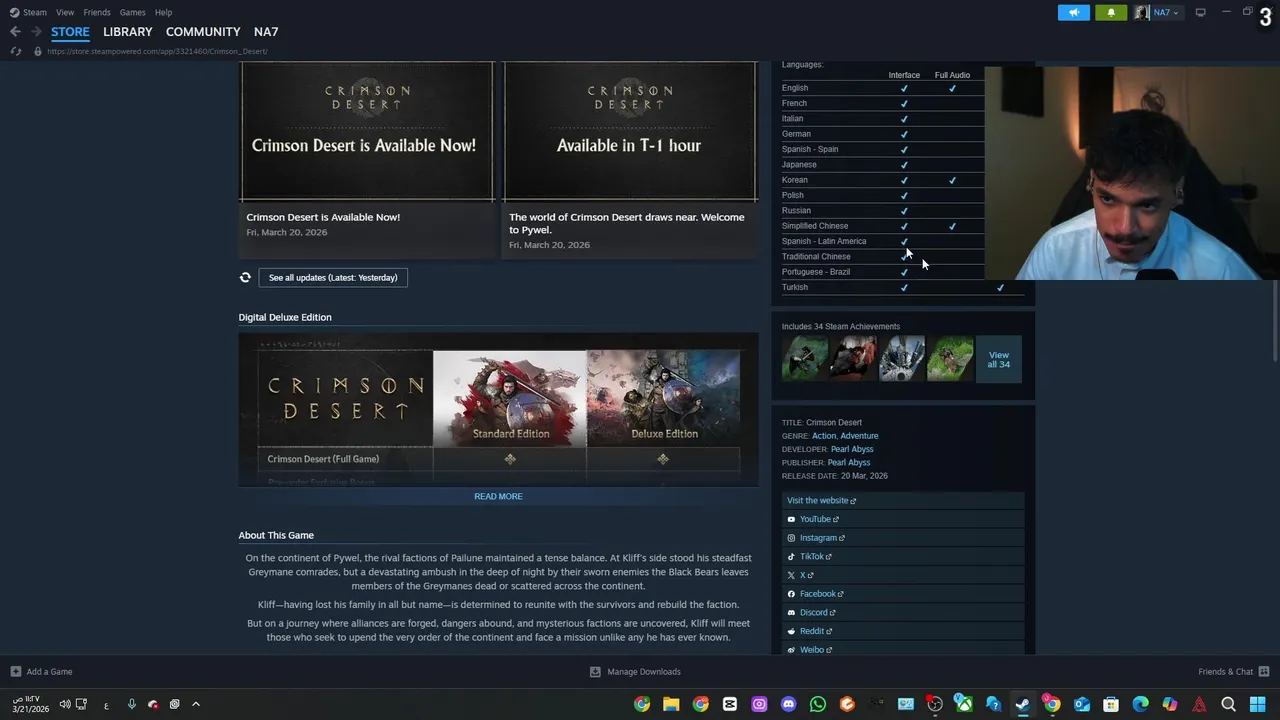The height and width of the screenshot is (720, 1280).
Task: Switch to the COMMUNITY tab
Action: click(x=203, y=32)
